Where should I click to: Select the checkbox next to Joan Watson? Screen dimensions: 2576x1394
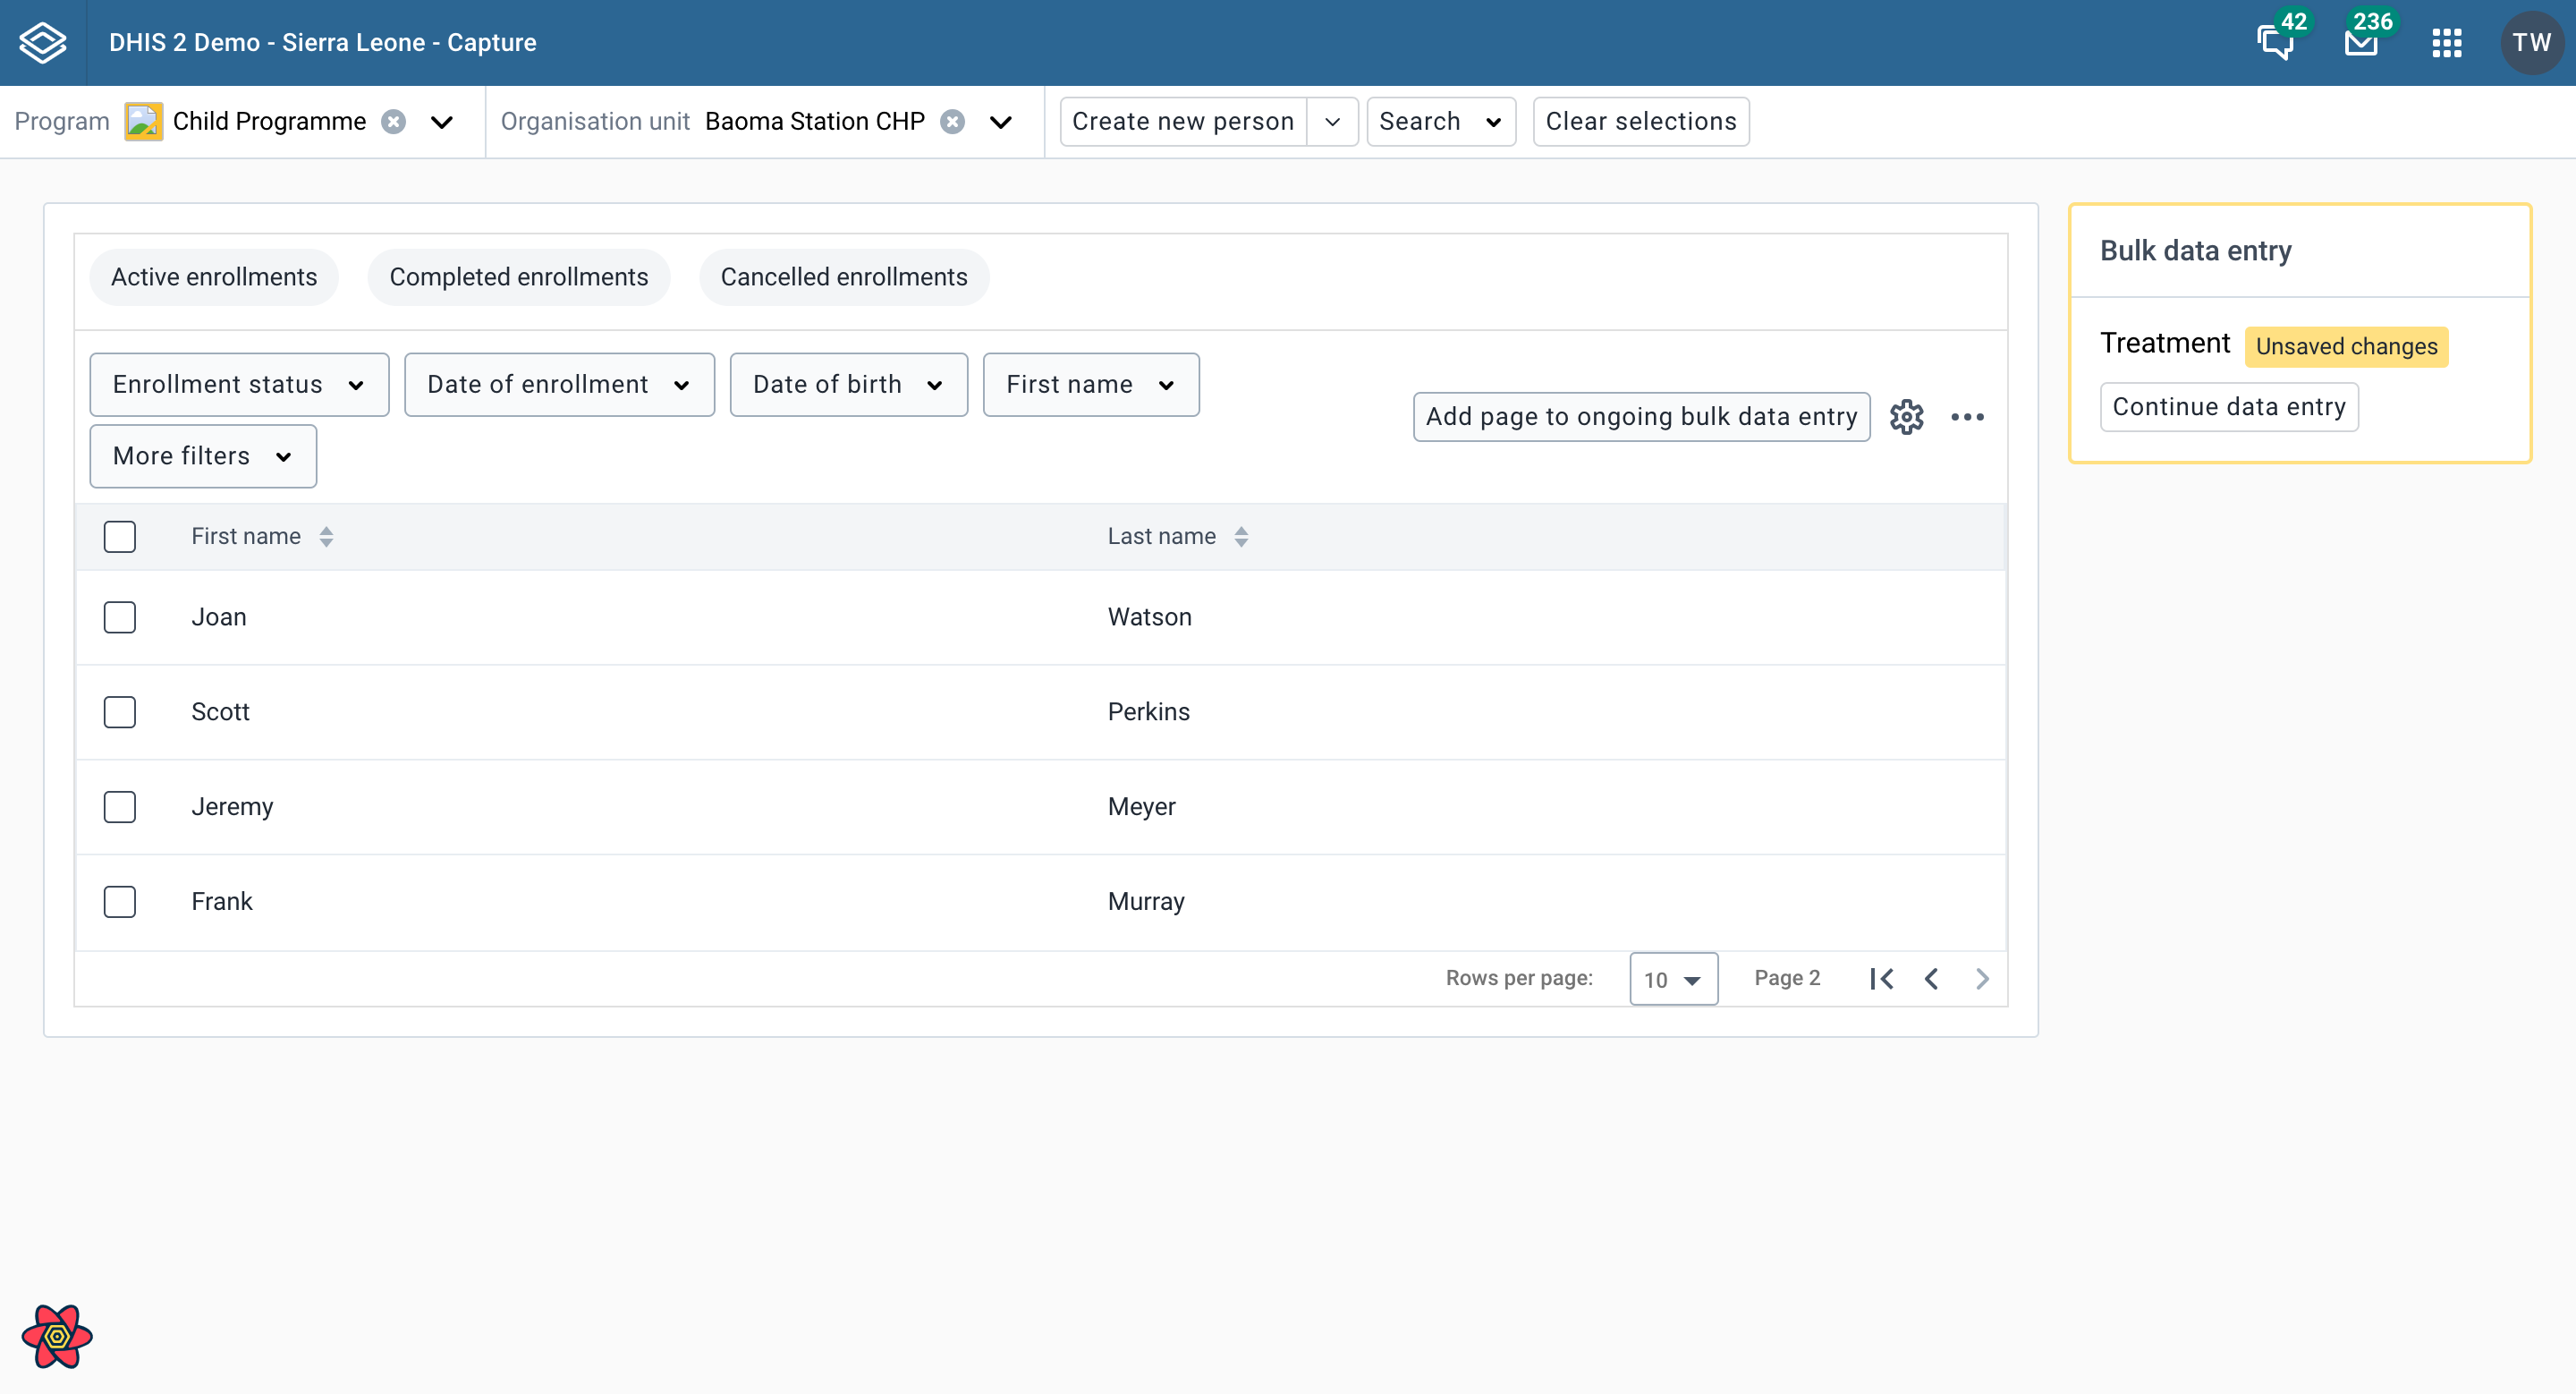point(119,617)
